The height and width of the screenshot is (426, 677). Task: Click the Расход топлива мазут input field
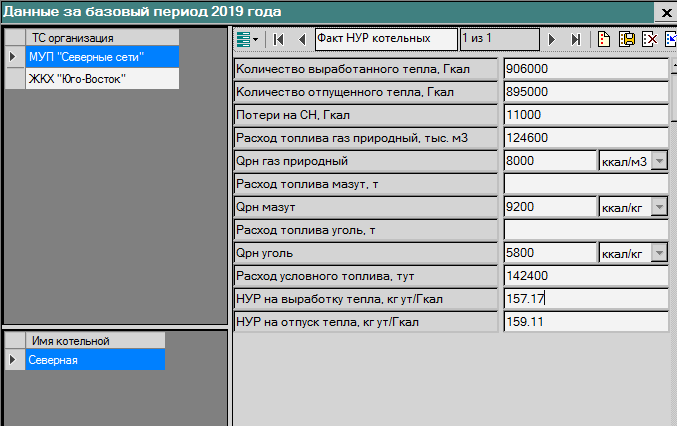[585, 184]
